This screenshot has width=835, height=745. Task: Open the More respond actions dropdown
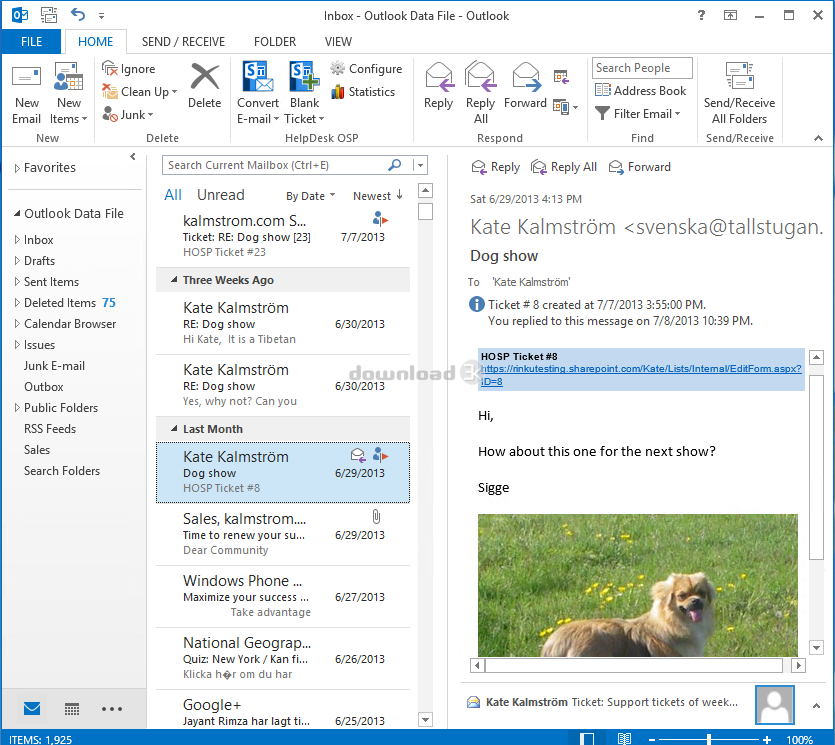tap(566, 107)
